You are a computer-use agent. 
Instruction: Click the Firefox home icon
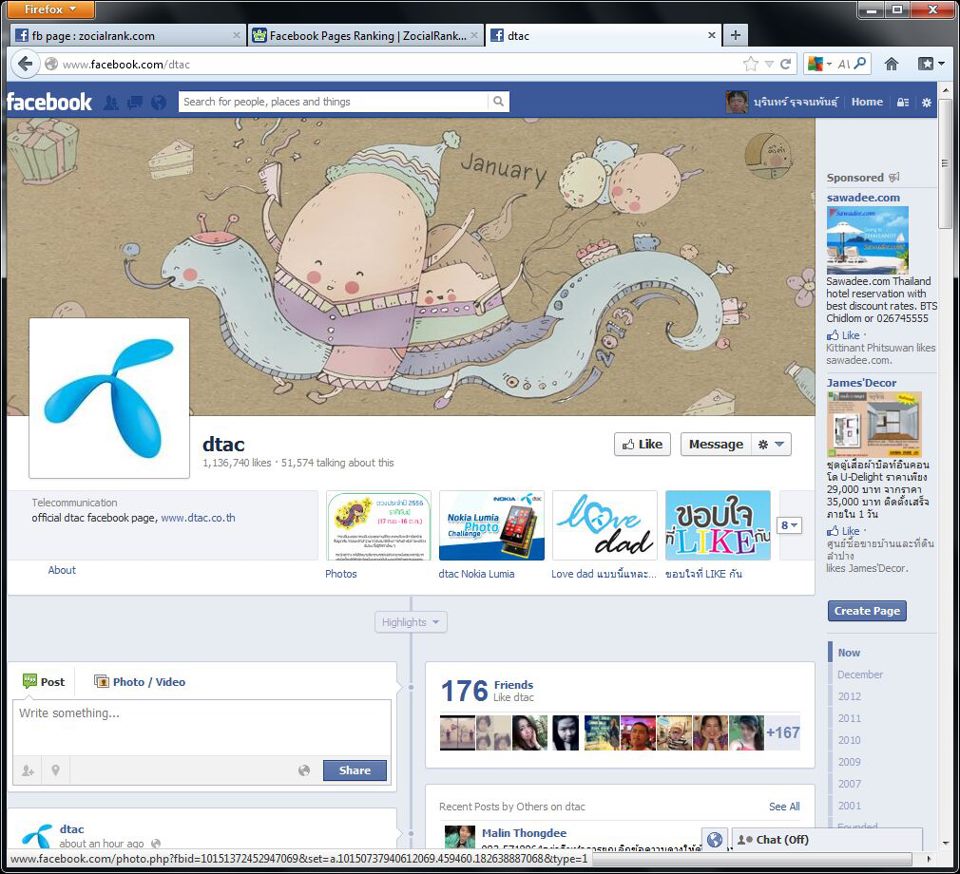tap(891, 64)
